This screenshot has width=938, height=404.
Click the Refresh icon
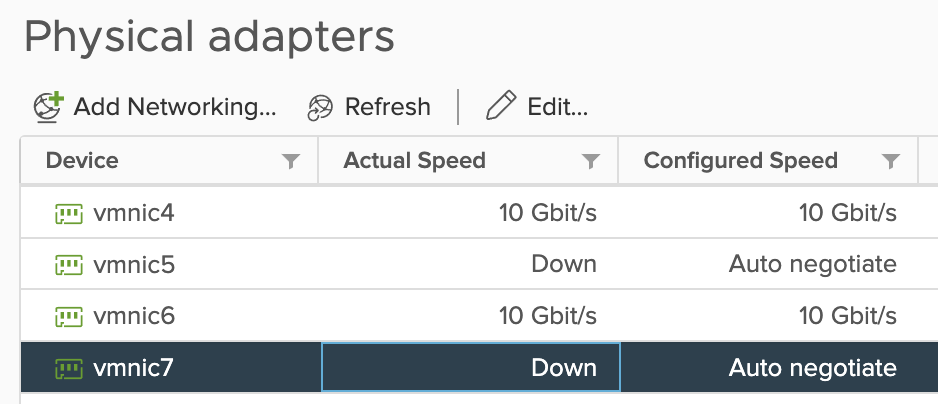point(319,107)
